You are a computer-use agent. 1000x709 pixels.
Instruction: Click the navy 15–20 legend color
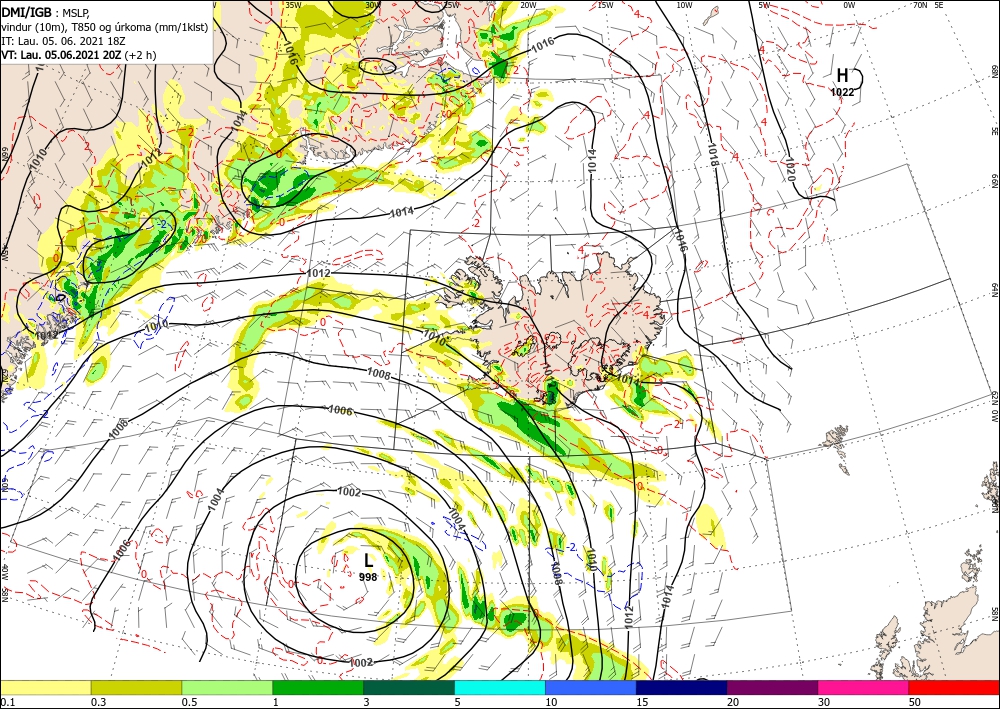click(x=682, y=687)
